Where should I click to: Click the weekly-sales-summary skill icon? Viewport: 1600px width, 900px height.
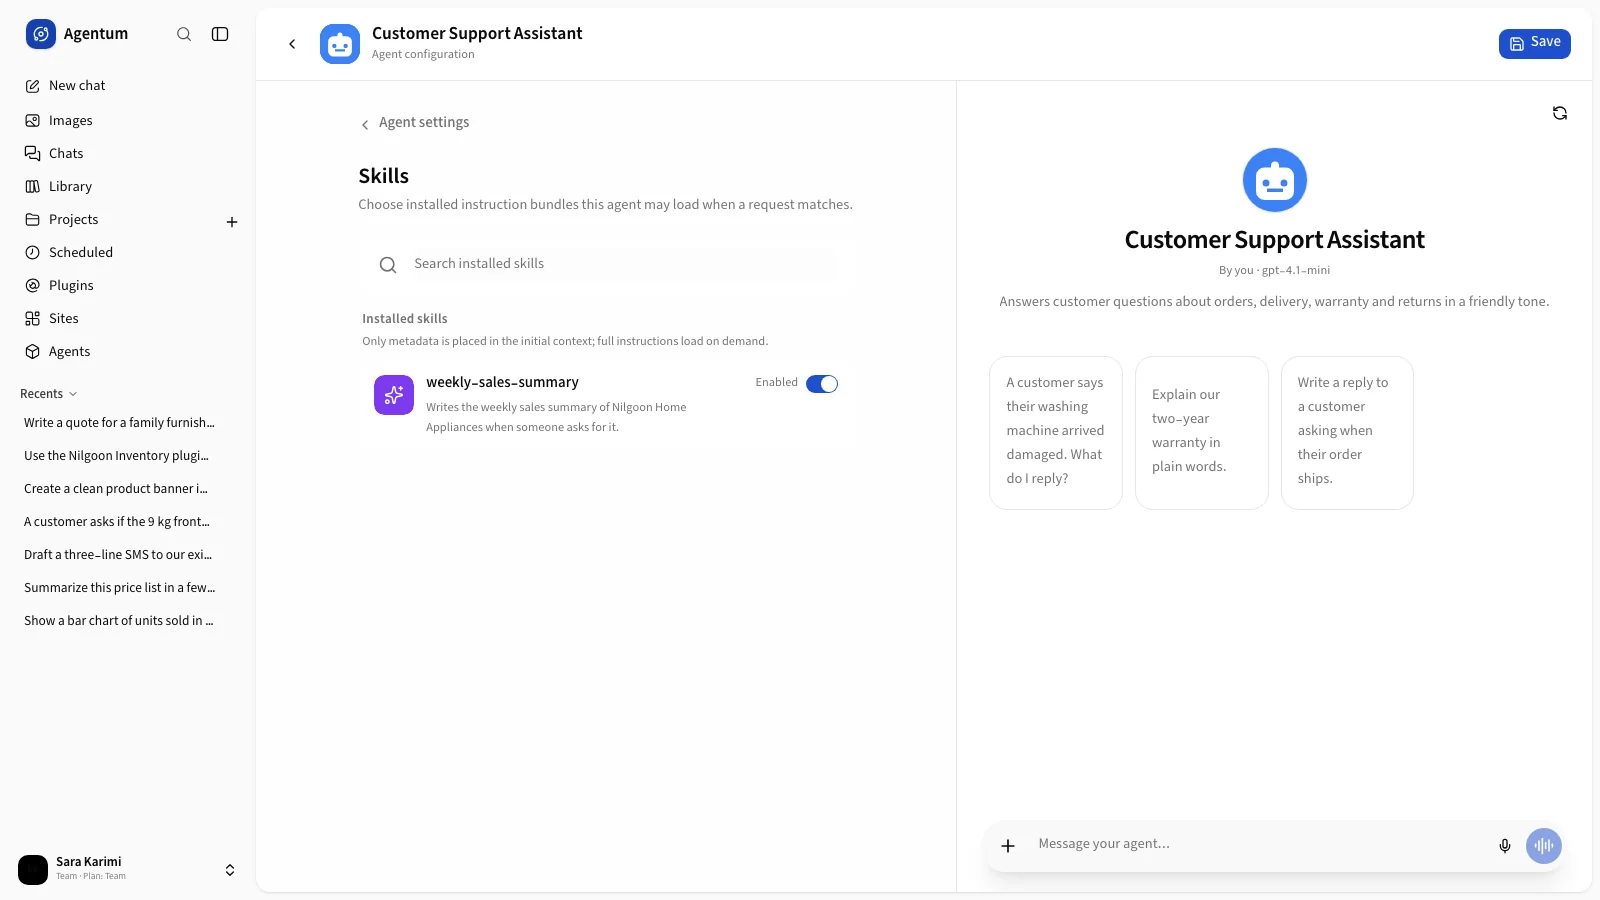pyautogui.click(x=394, y=395)
